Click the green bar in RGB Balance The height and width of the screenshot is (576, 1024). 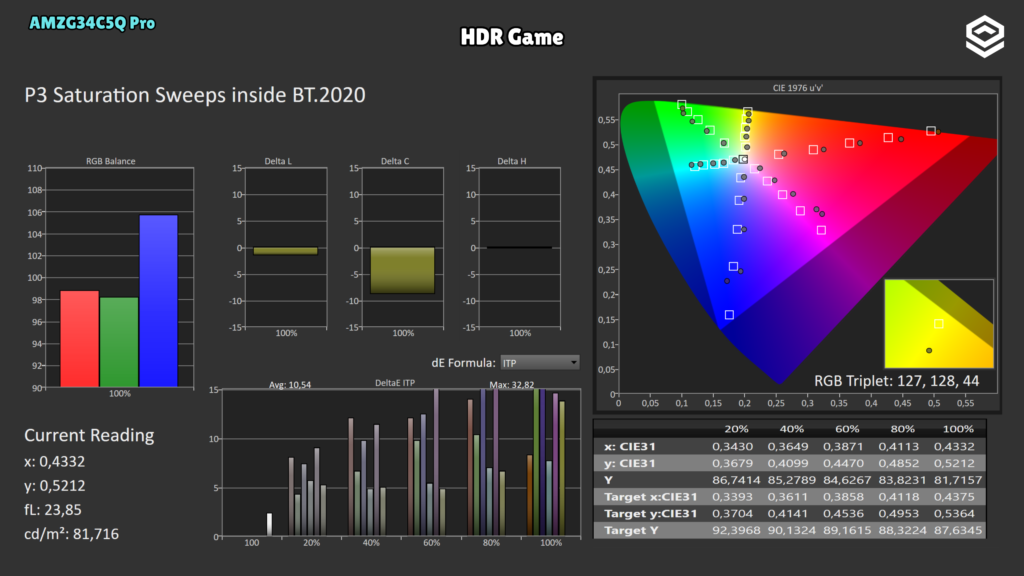pos(119,342)
